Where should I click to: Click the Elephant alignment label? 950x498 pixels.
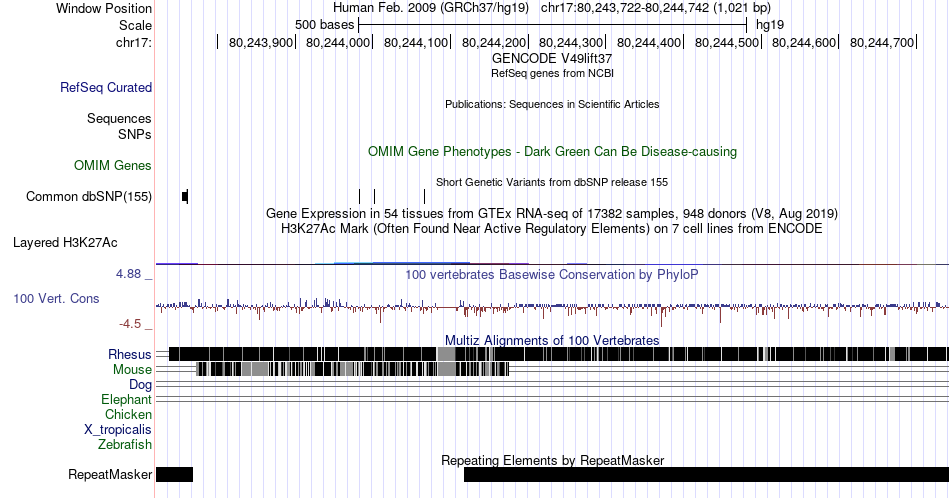tap(127, 399)
